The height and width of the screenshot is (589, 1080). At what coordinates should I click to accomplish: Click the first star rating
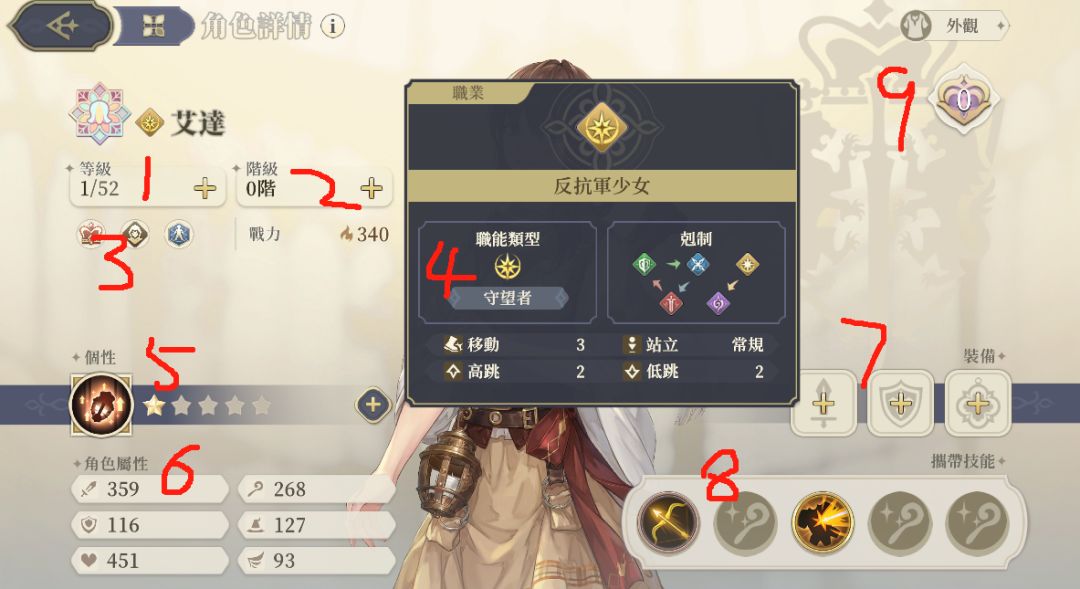click(x=154, y=405)
